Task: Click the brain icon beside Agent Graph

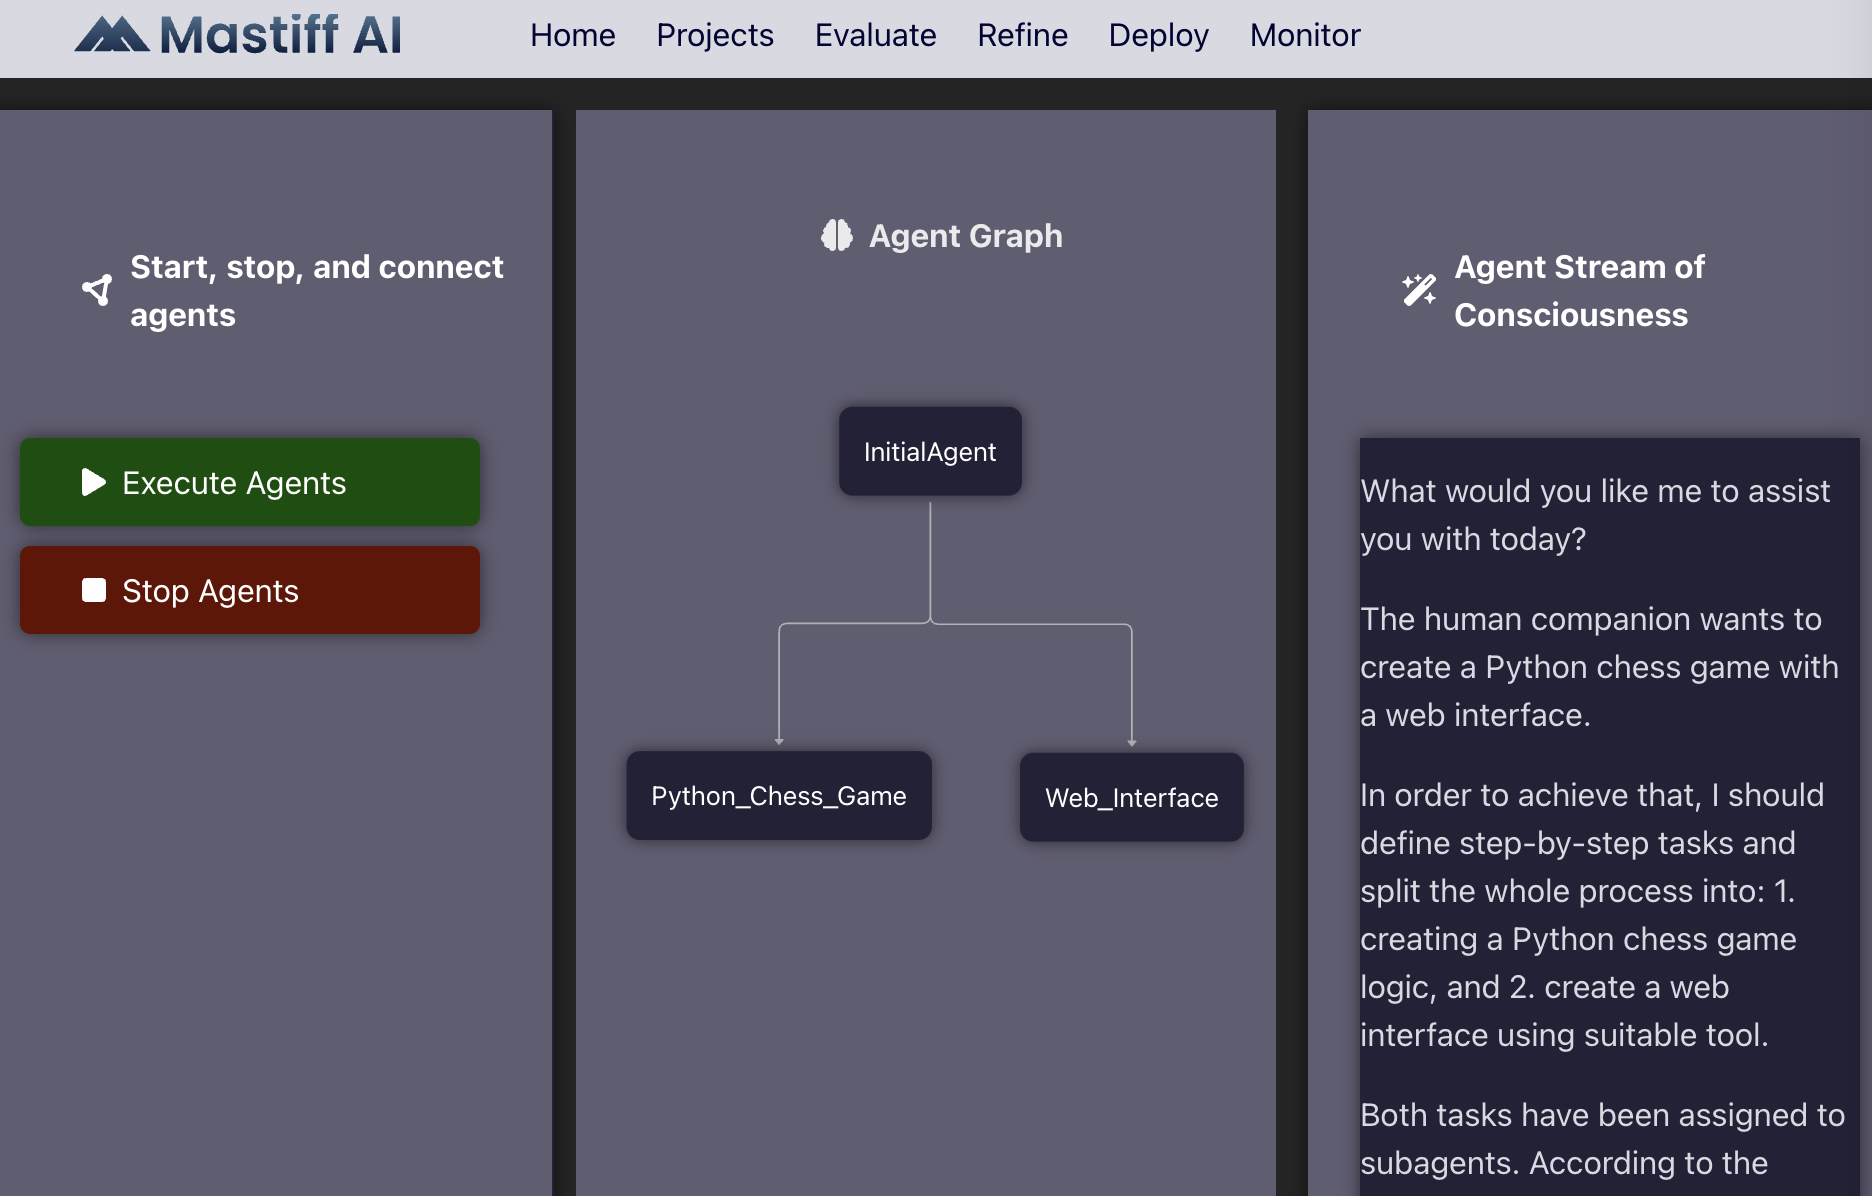Action: pos(837,236)
